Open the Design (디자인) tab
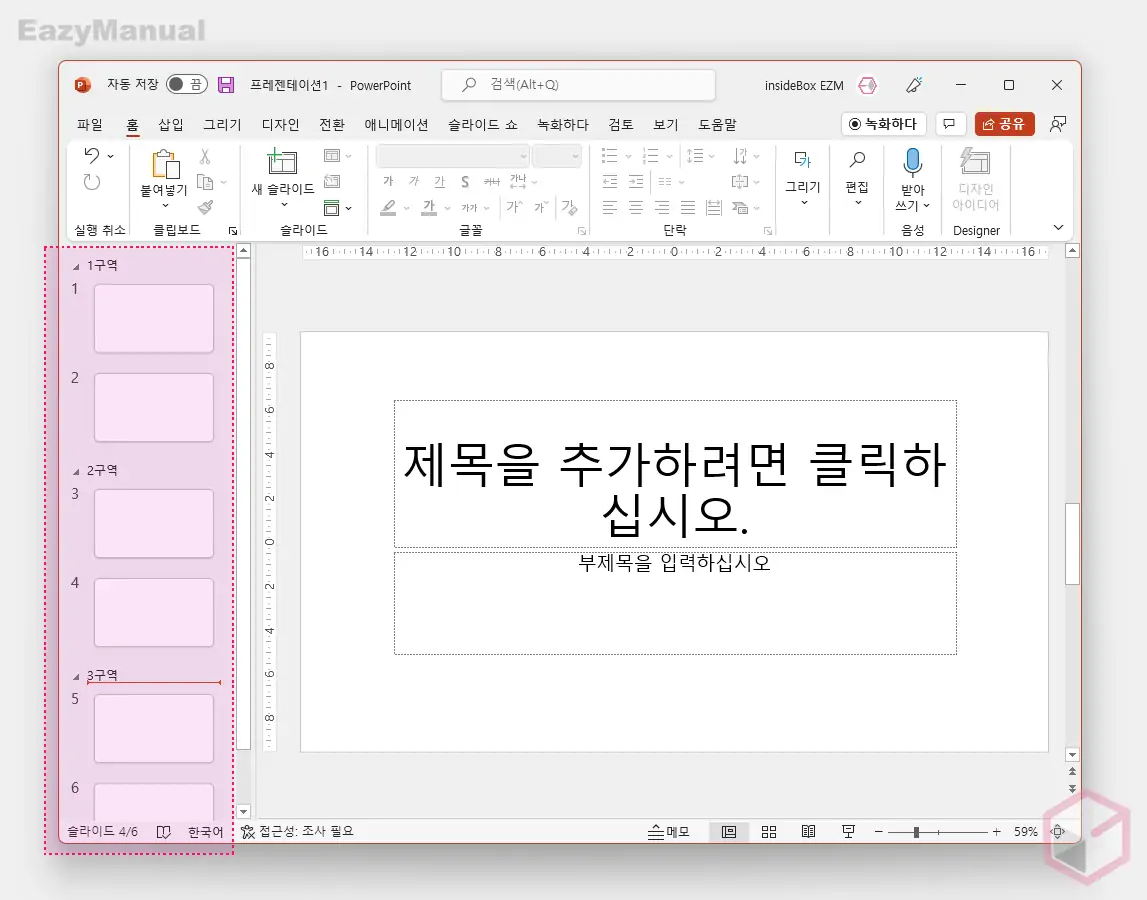The image size is (1147, 900). [281, 125]
